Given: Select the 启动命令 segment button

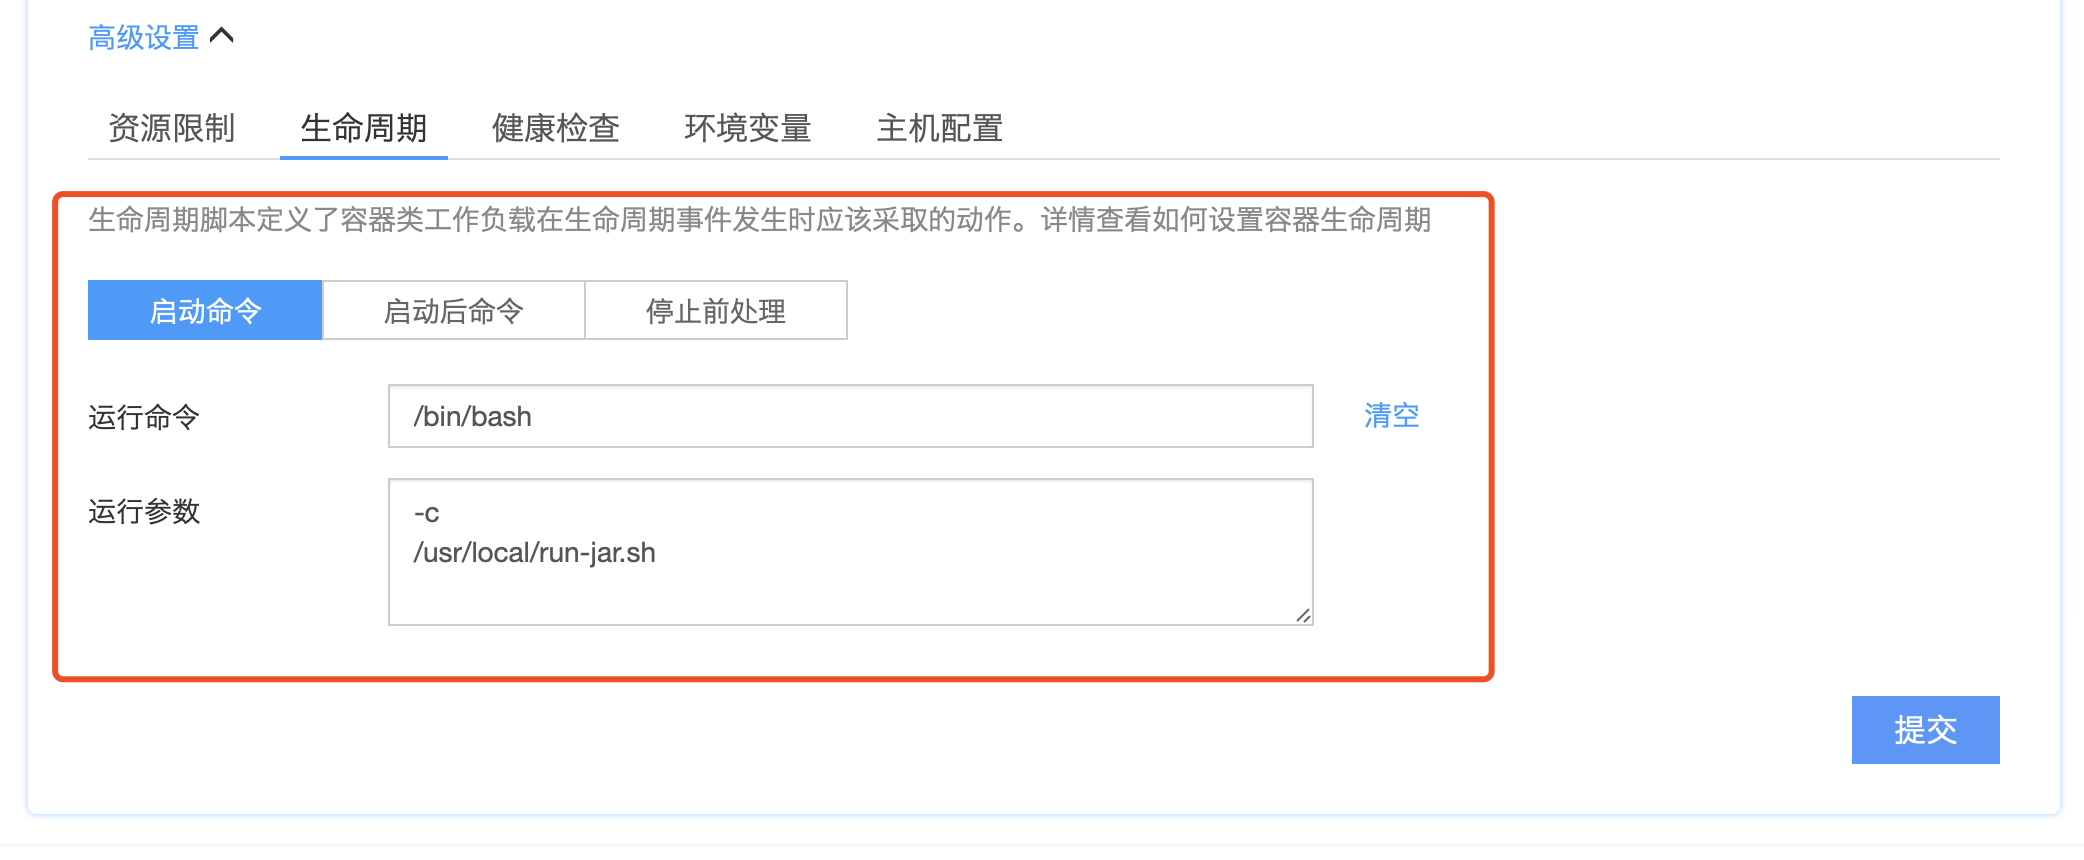Looking at the screenshot, I should coord(205,310).
